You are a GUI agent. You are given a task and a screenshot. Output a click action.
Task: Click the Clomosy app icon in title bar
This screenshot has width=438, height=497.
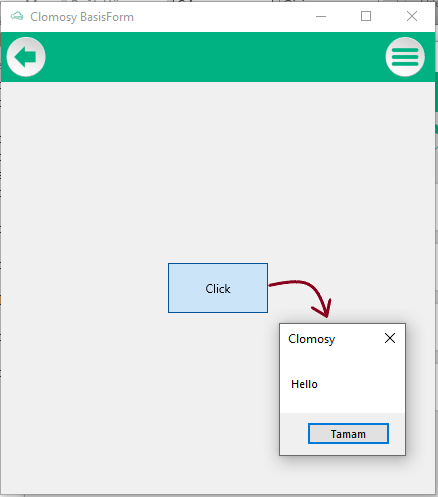coord(17,16)
